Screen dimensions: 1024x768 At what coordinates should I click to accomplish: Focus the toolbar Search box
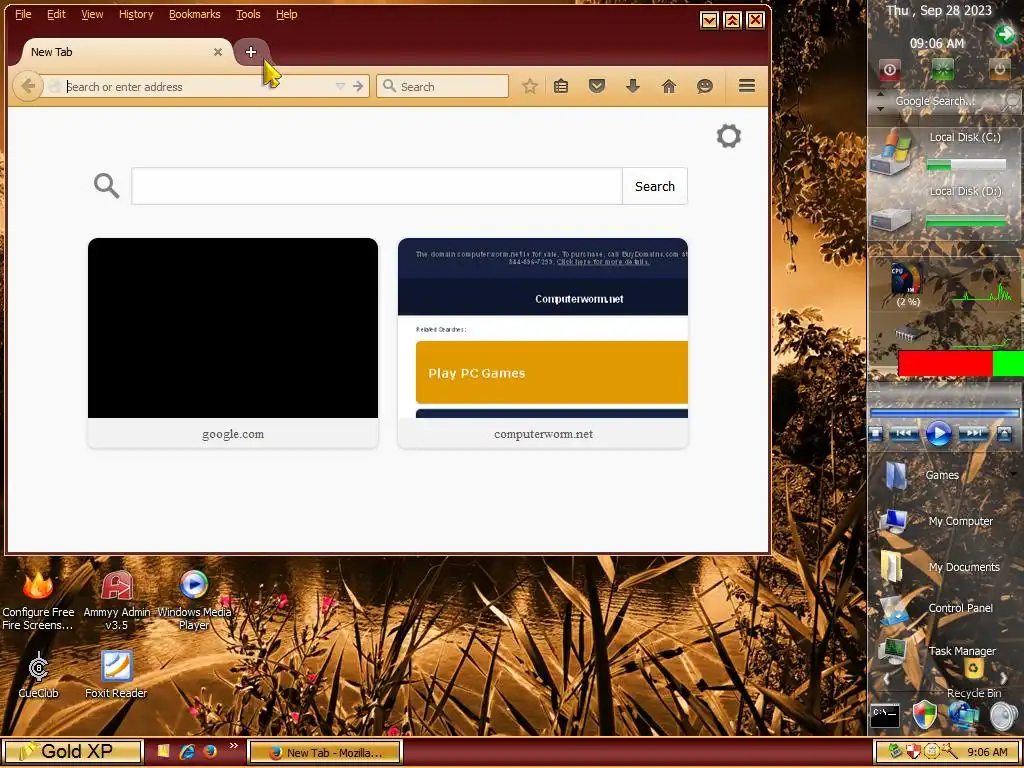coord(442,86)
